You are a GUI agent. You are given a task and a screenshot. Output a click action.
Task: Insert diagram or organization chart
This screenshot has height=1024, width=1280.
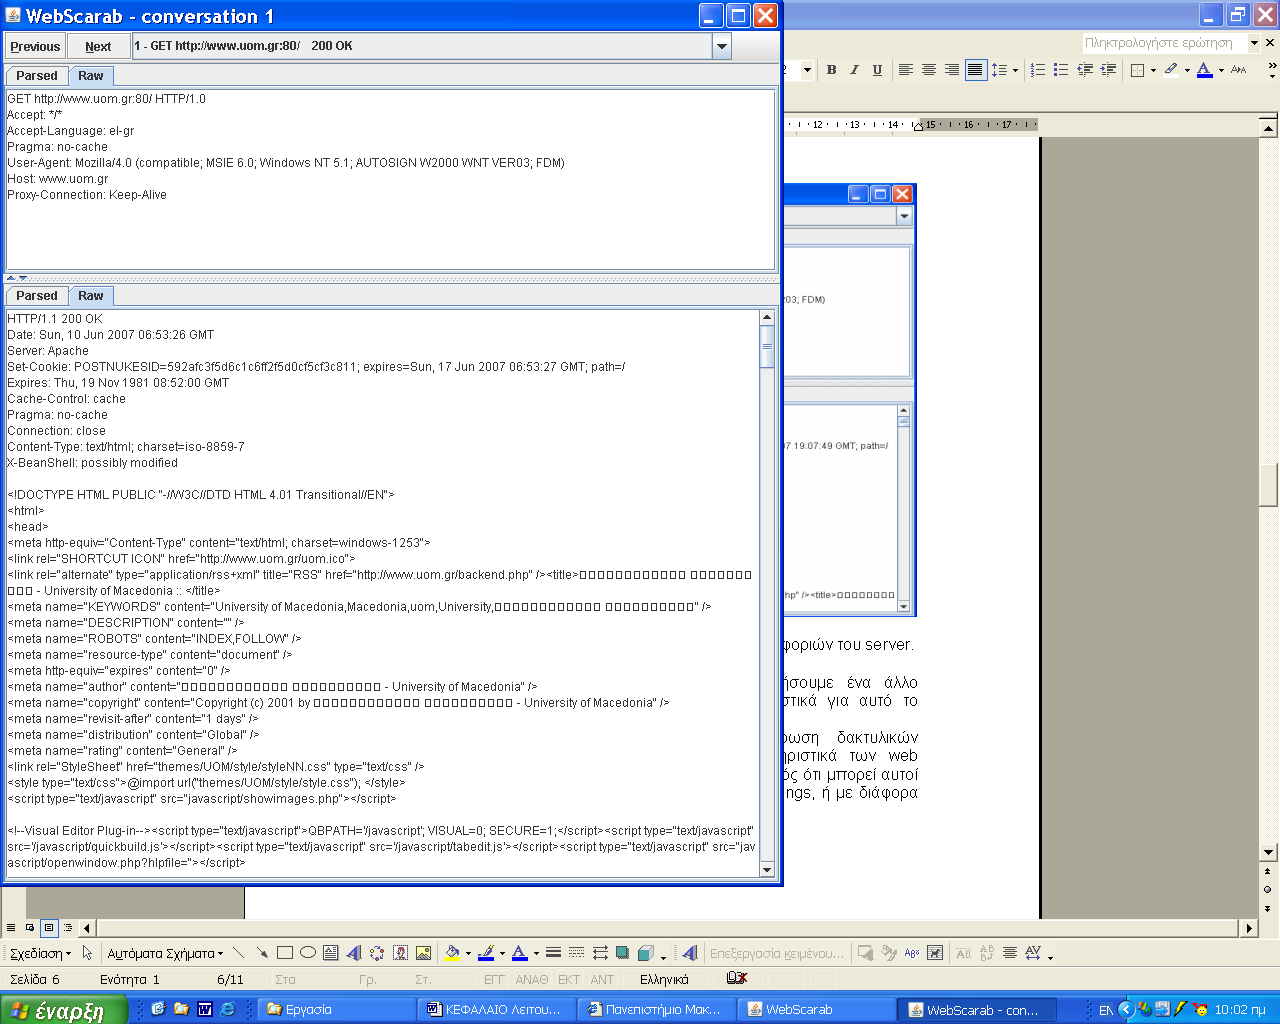pyautogui.click(x=377, y=953)
